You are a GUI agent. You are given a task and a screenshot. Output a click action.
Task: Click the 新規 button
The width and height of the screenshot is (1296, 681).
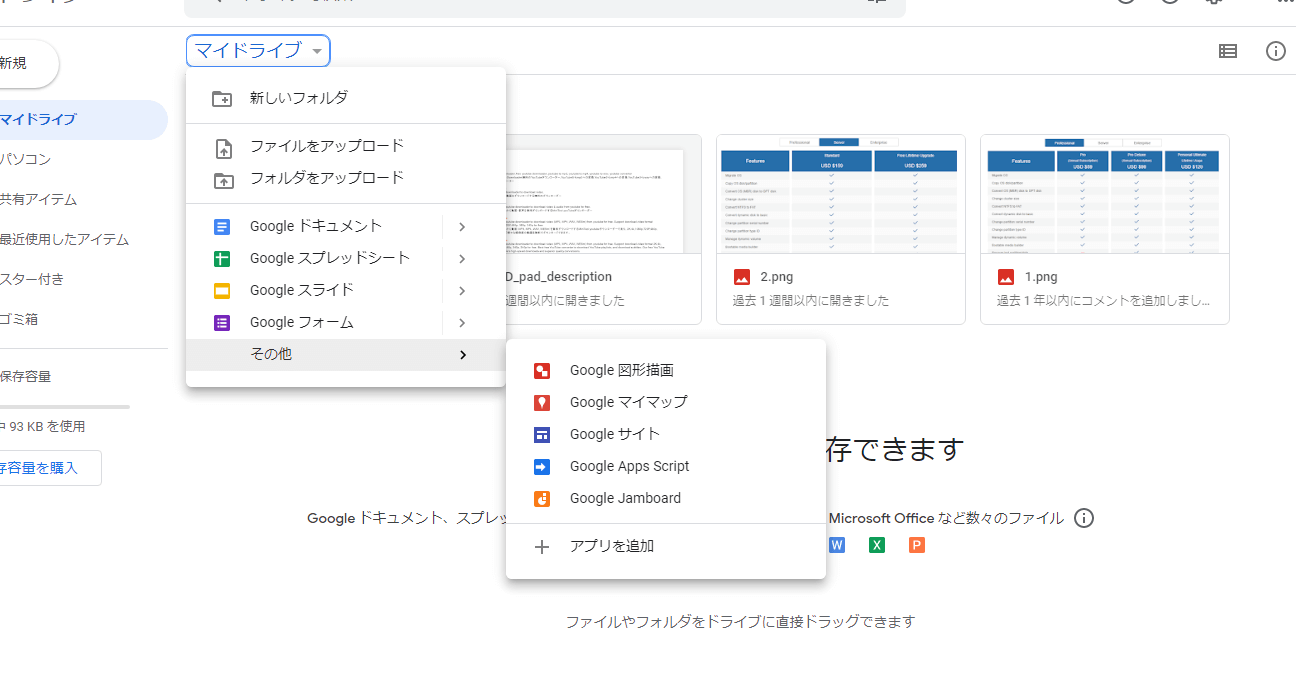[27, 63]
